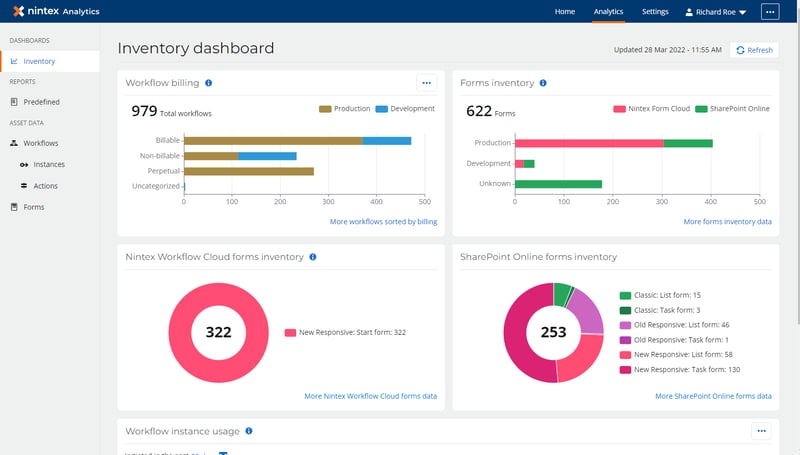The width and height of the screenshot is (800, 455).
Task: Open Inventory dashboard from sidebar
Action: click(x=40, y=61)
